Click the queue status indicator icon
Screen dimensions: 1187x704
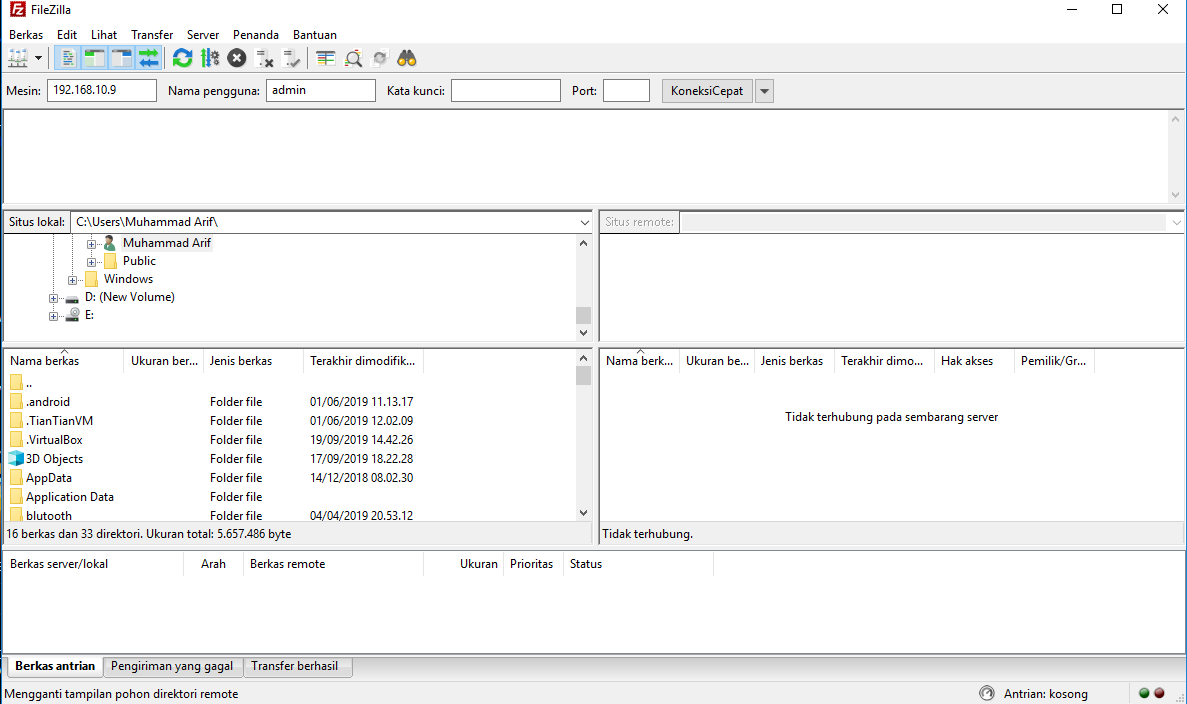[986, 693]
